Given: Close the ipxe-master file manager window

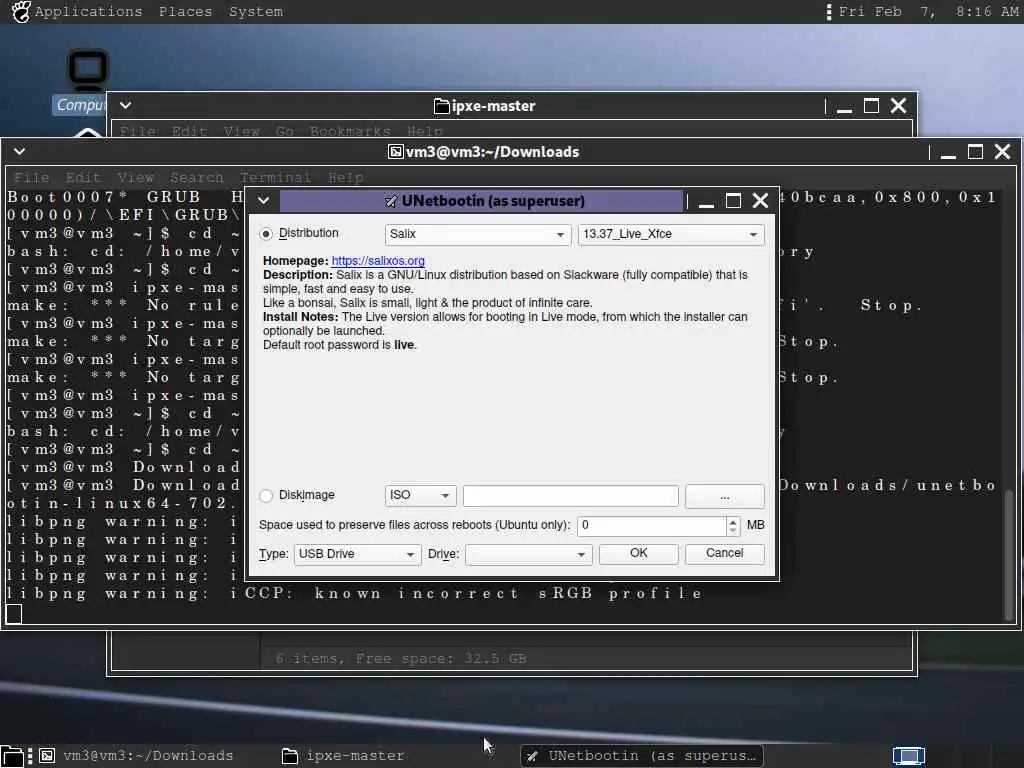Looking at the screenshot, I should click(x=899, y=105).
